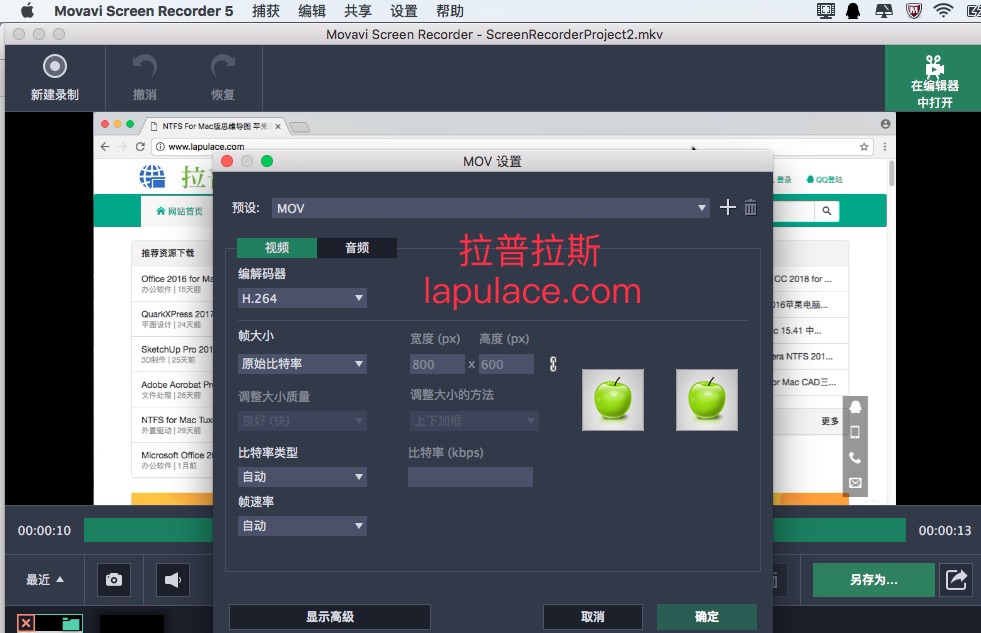Click the 比特率 (kbps) input field
This screenshot has height=633, width=981.
tap(470, 477)
